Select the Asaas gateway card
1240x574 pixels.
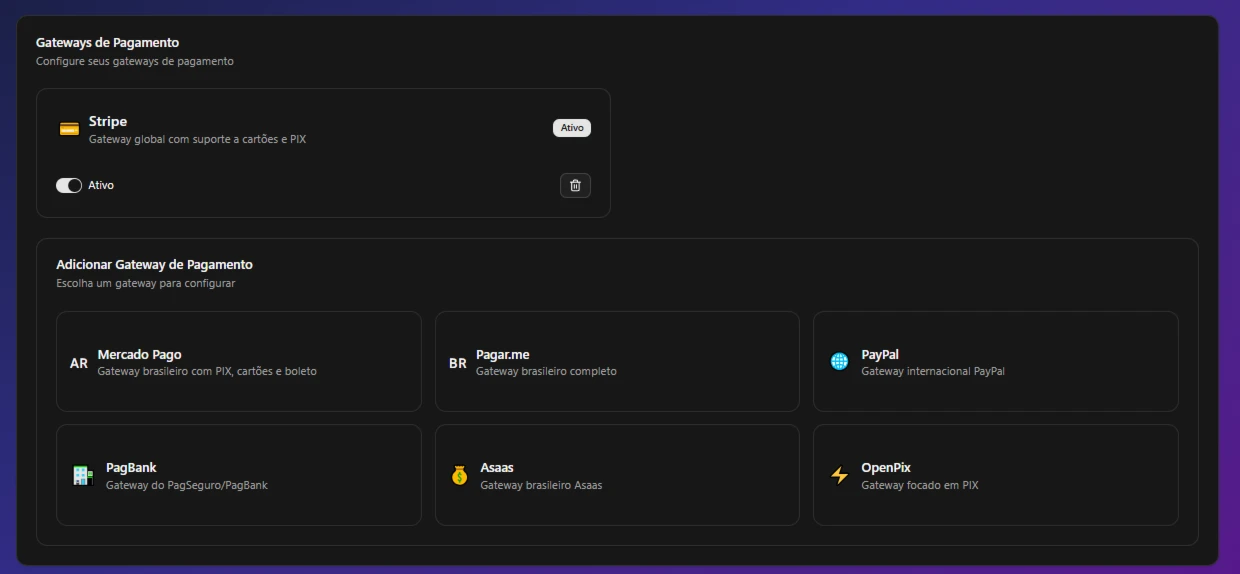tap(617, 475)
